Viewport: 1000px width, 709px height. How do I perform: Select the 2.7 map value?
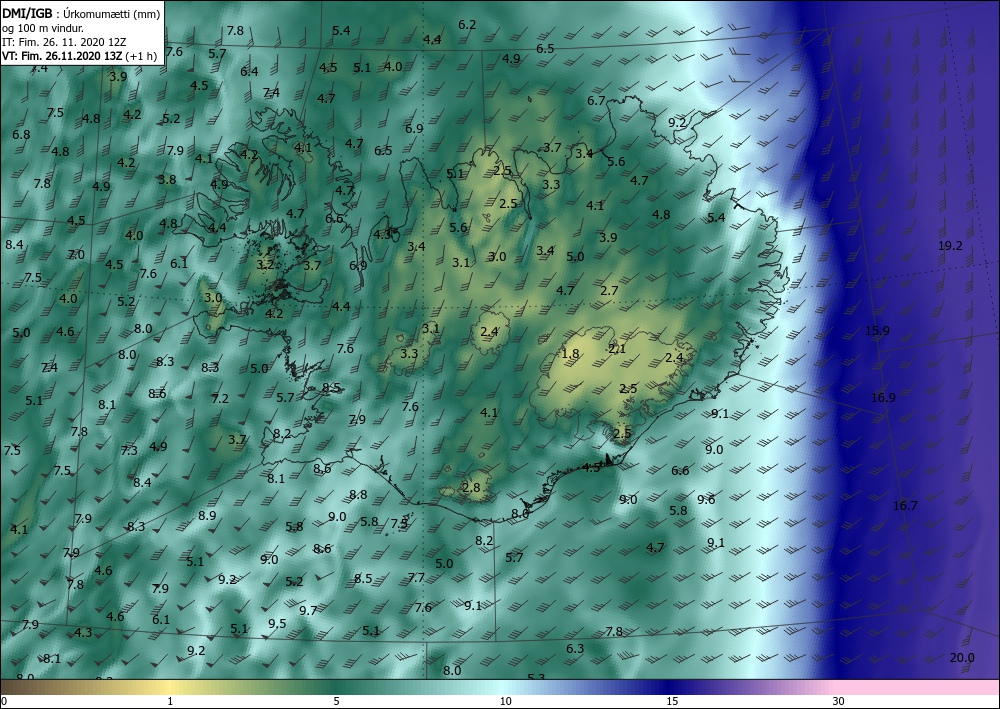[x=610, y=291]
